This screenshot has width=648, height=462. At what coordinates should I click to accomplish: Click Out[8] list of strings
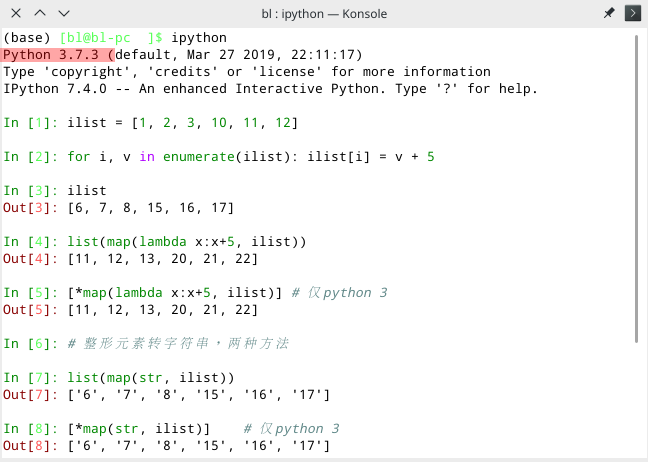pyautogui.click(x=199, y=445)
